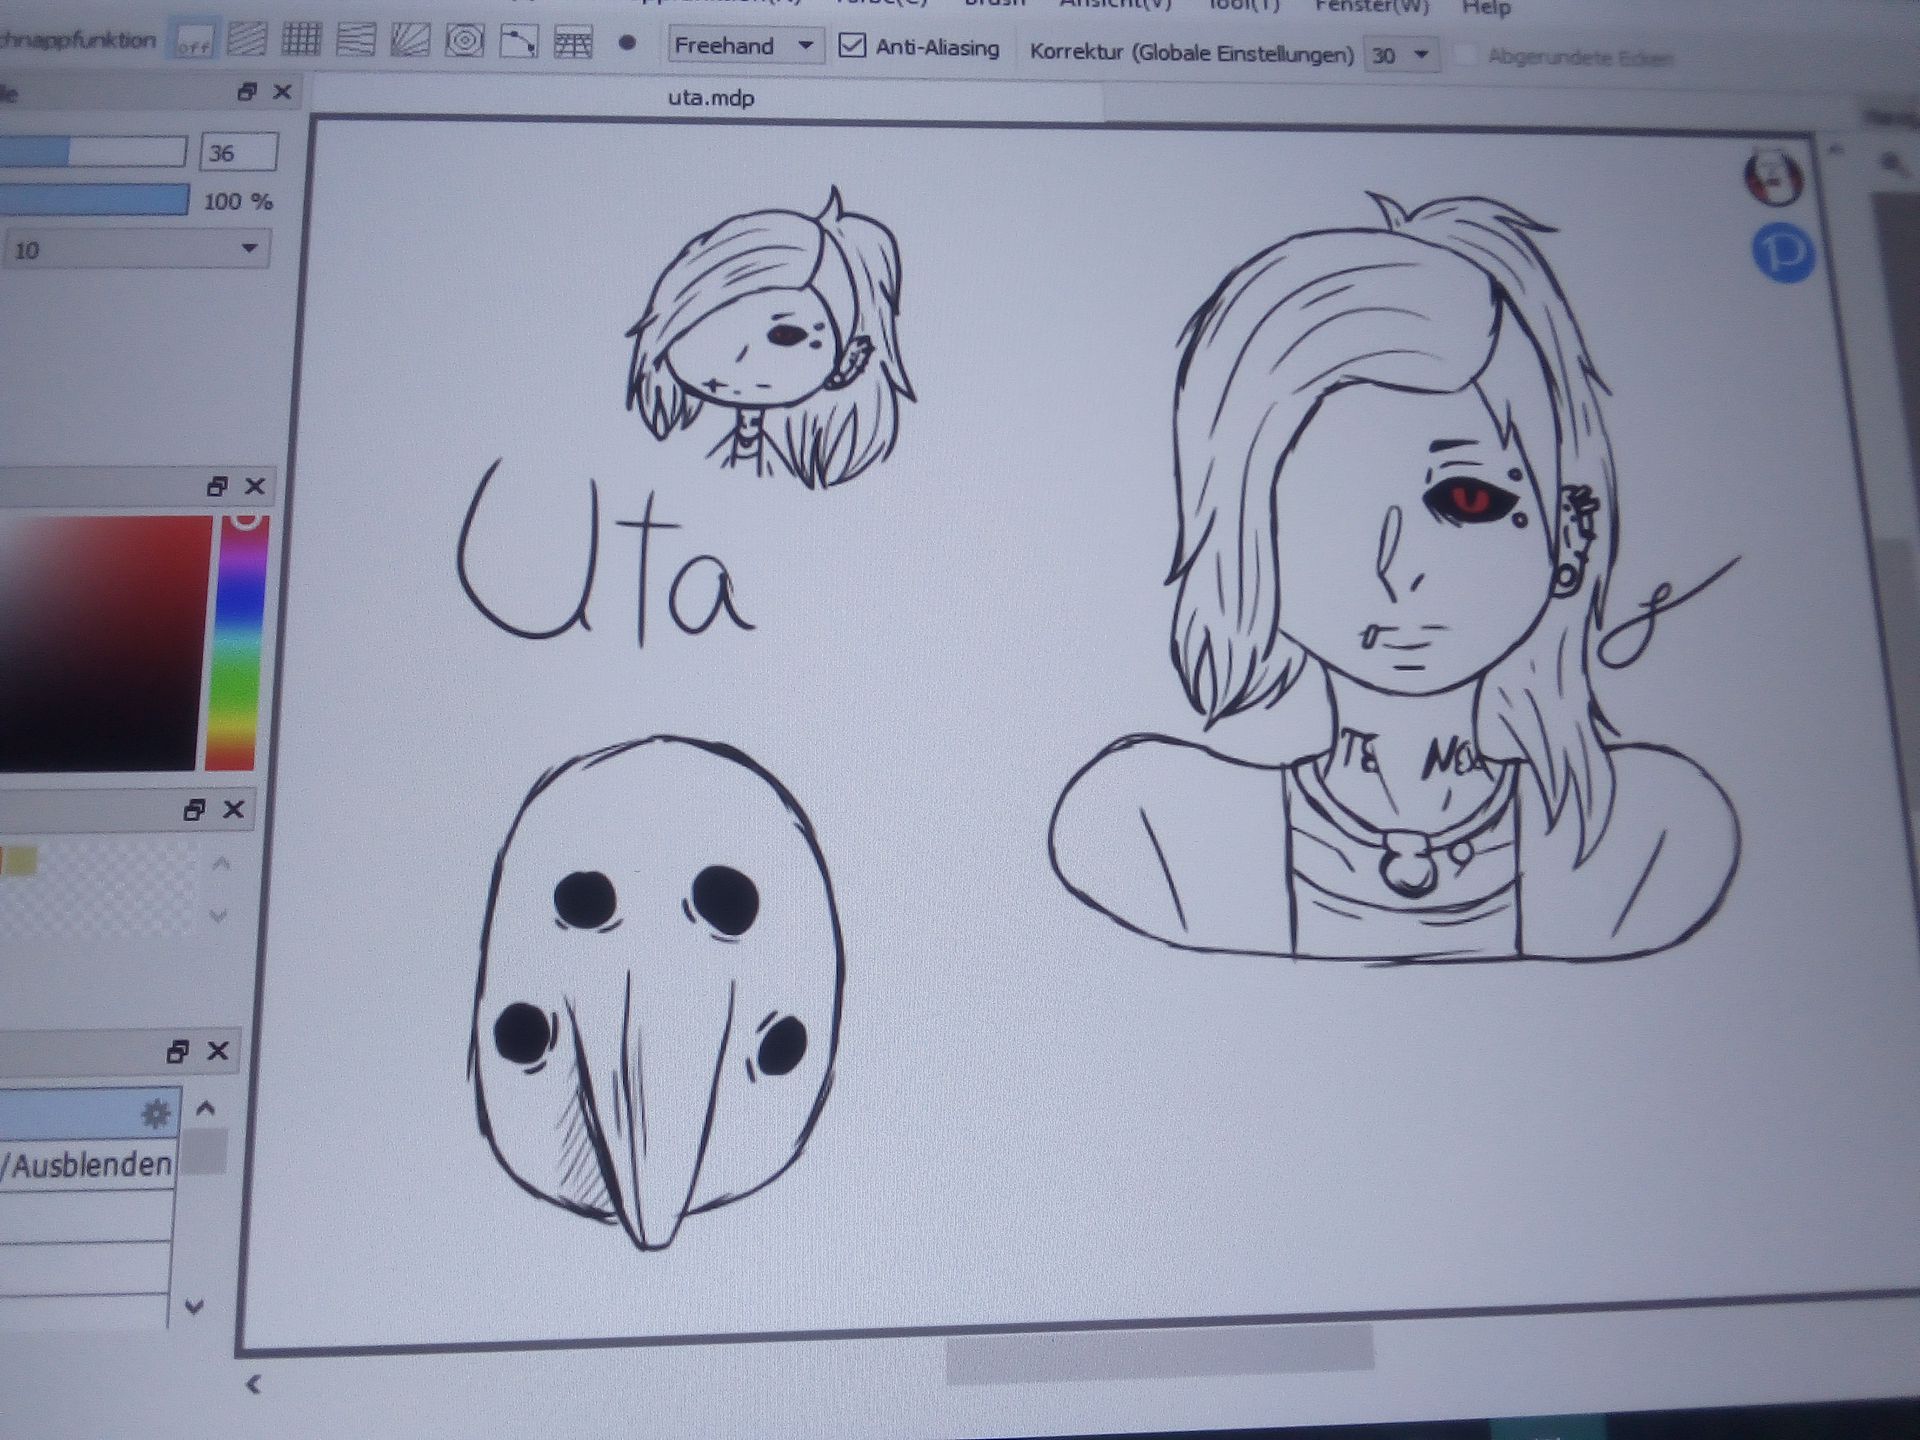Open the Freehand drawing mode dropdown
Image resolution: width=1920 pixels, height=1440 pixels.
[745, 46]
